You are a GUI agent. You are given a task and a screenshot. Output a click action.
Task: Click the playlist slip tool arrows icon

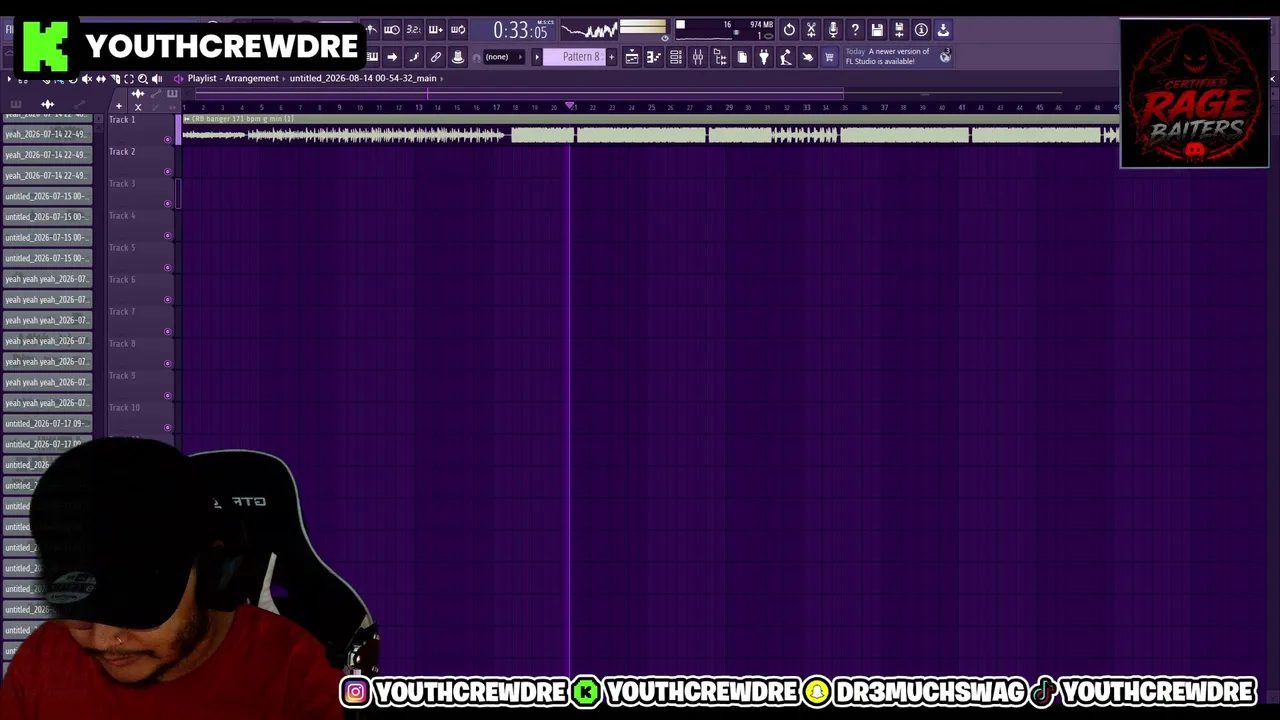click(101, 79)
